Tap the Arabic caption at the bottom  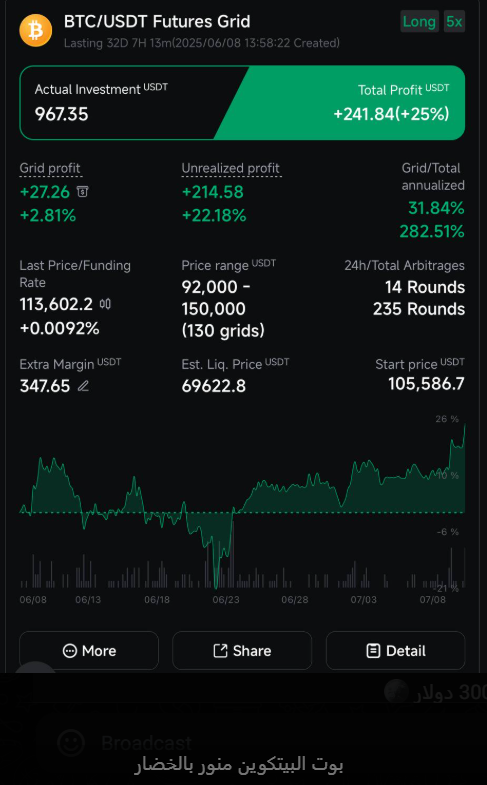tap(239, 764)
